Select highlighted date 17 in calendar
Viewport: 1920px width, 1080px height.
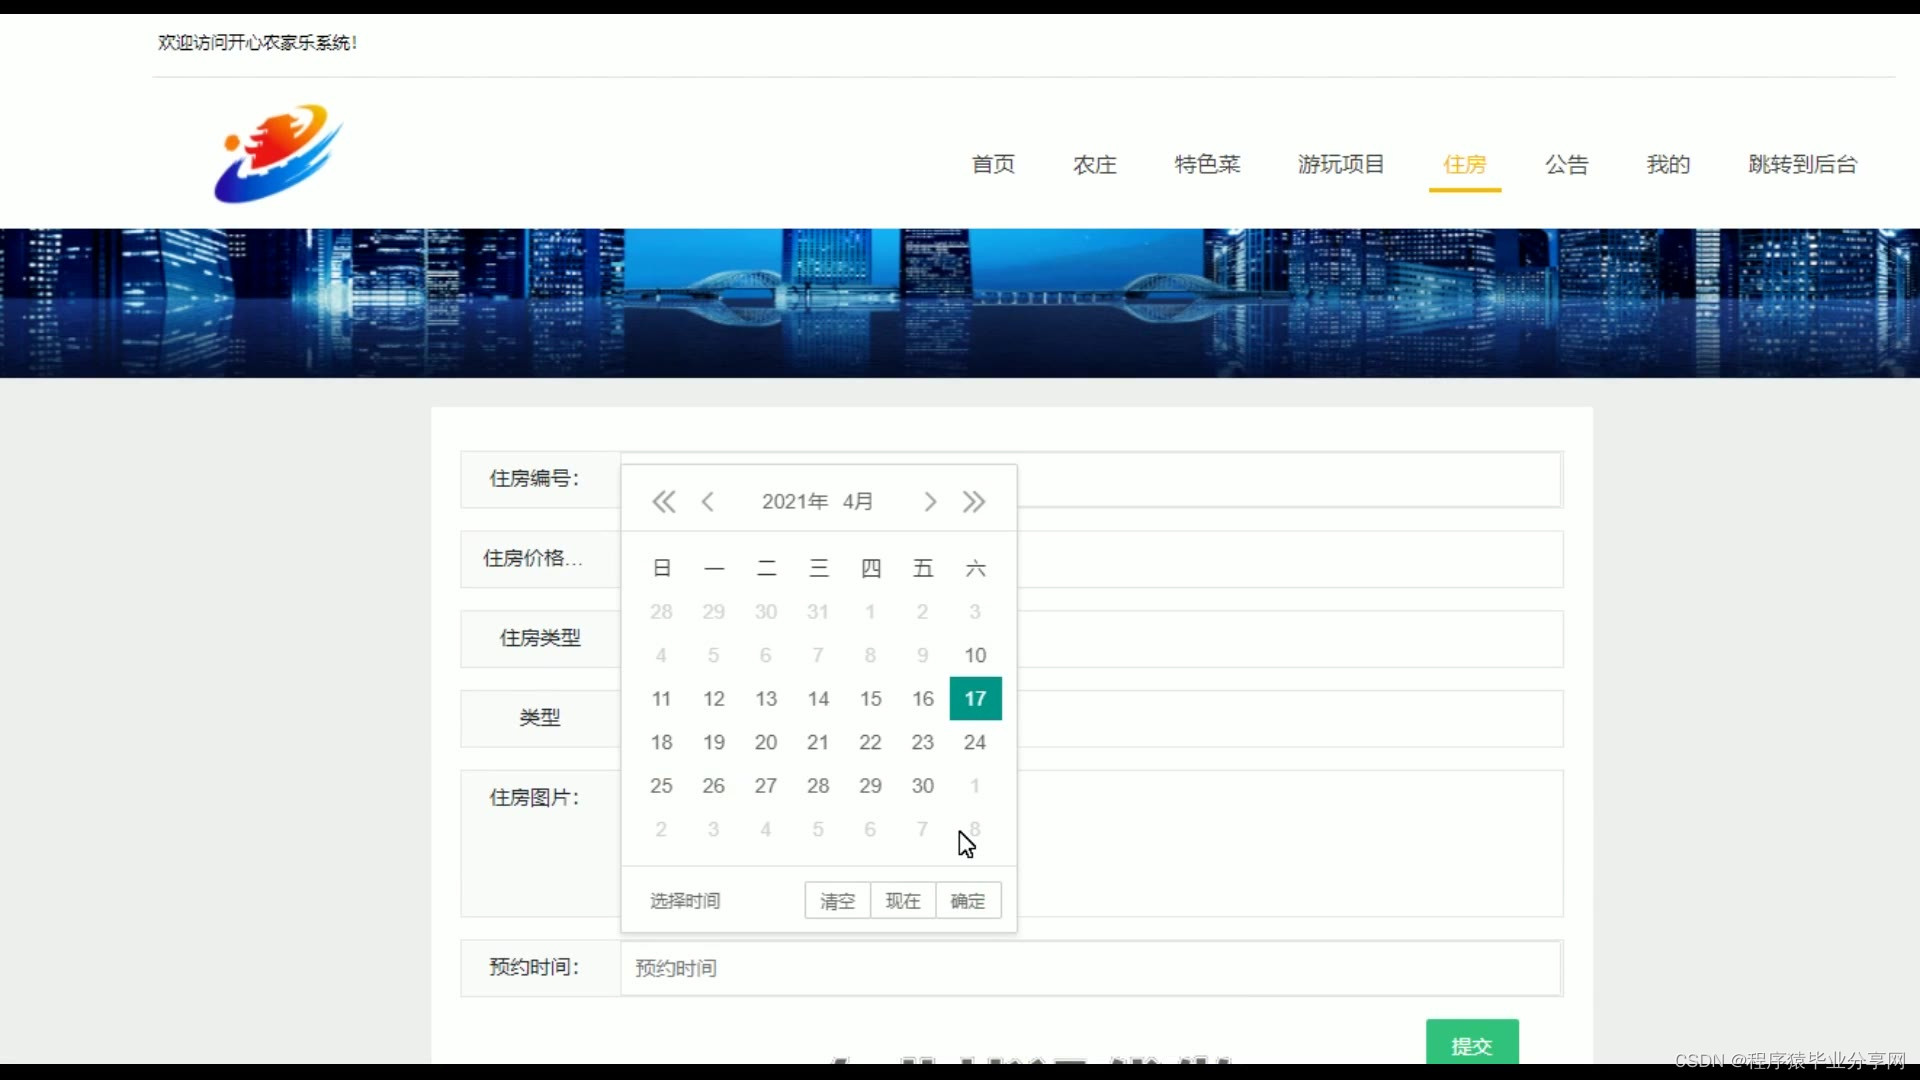975,699
